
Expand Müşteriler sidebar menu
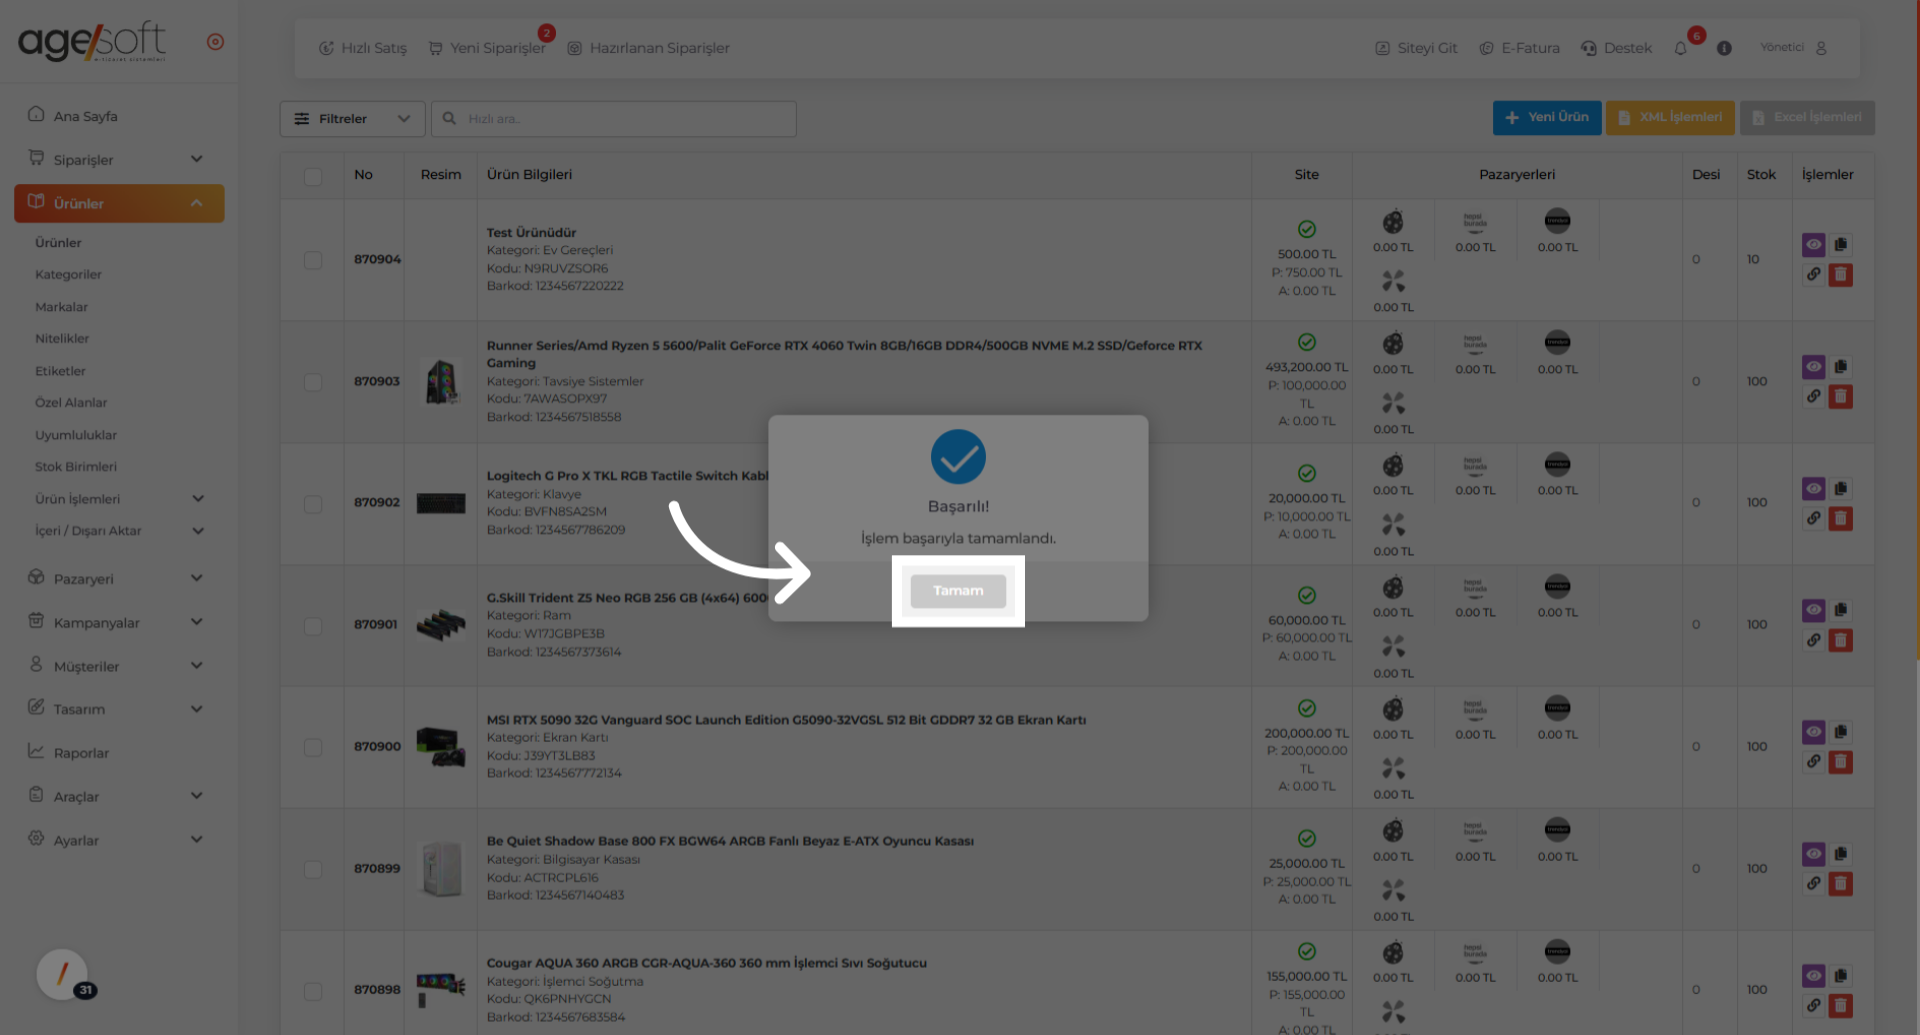(x=118, y=666)
